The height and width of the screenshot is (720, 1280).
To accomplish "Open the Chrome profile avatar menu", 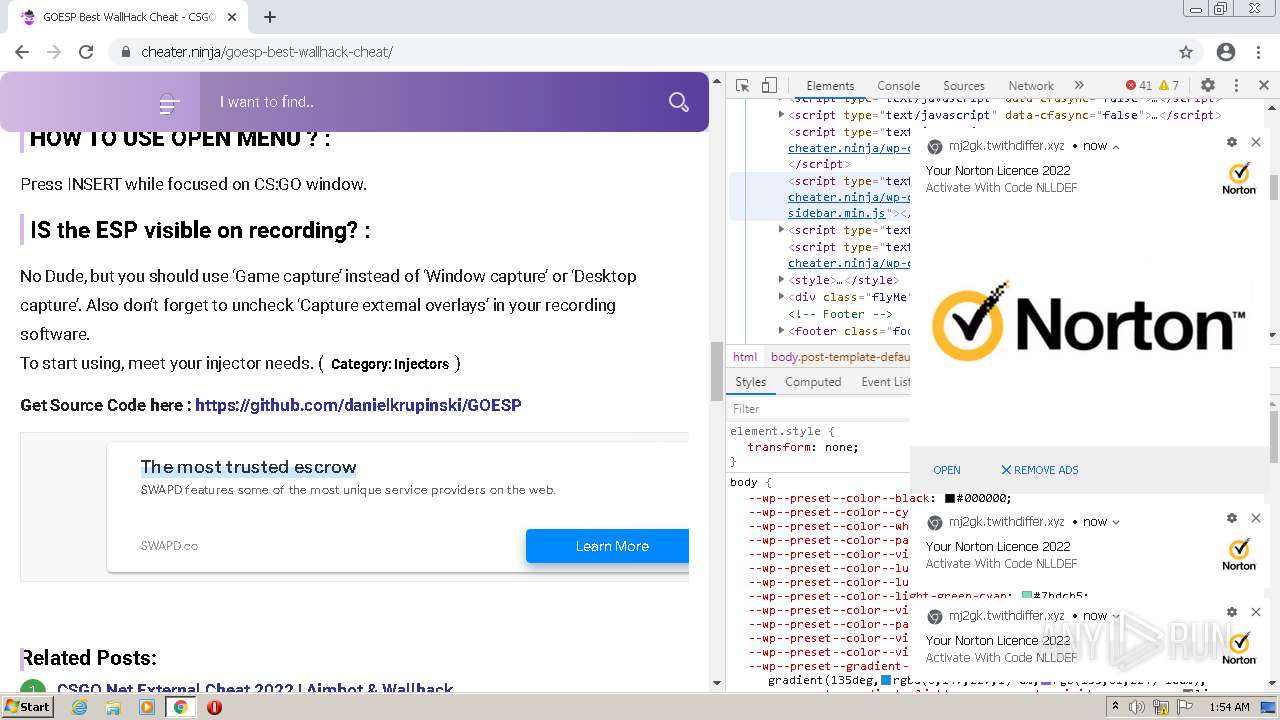I will click(1226, 52).
